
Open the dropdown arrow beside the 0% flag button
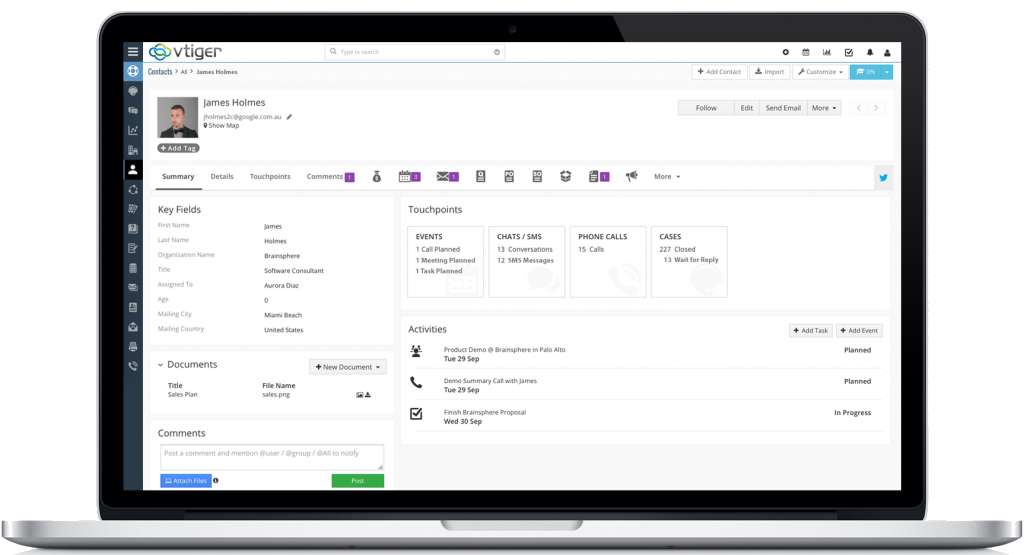tap(887, 72)
